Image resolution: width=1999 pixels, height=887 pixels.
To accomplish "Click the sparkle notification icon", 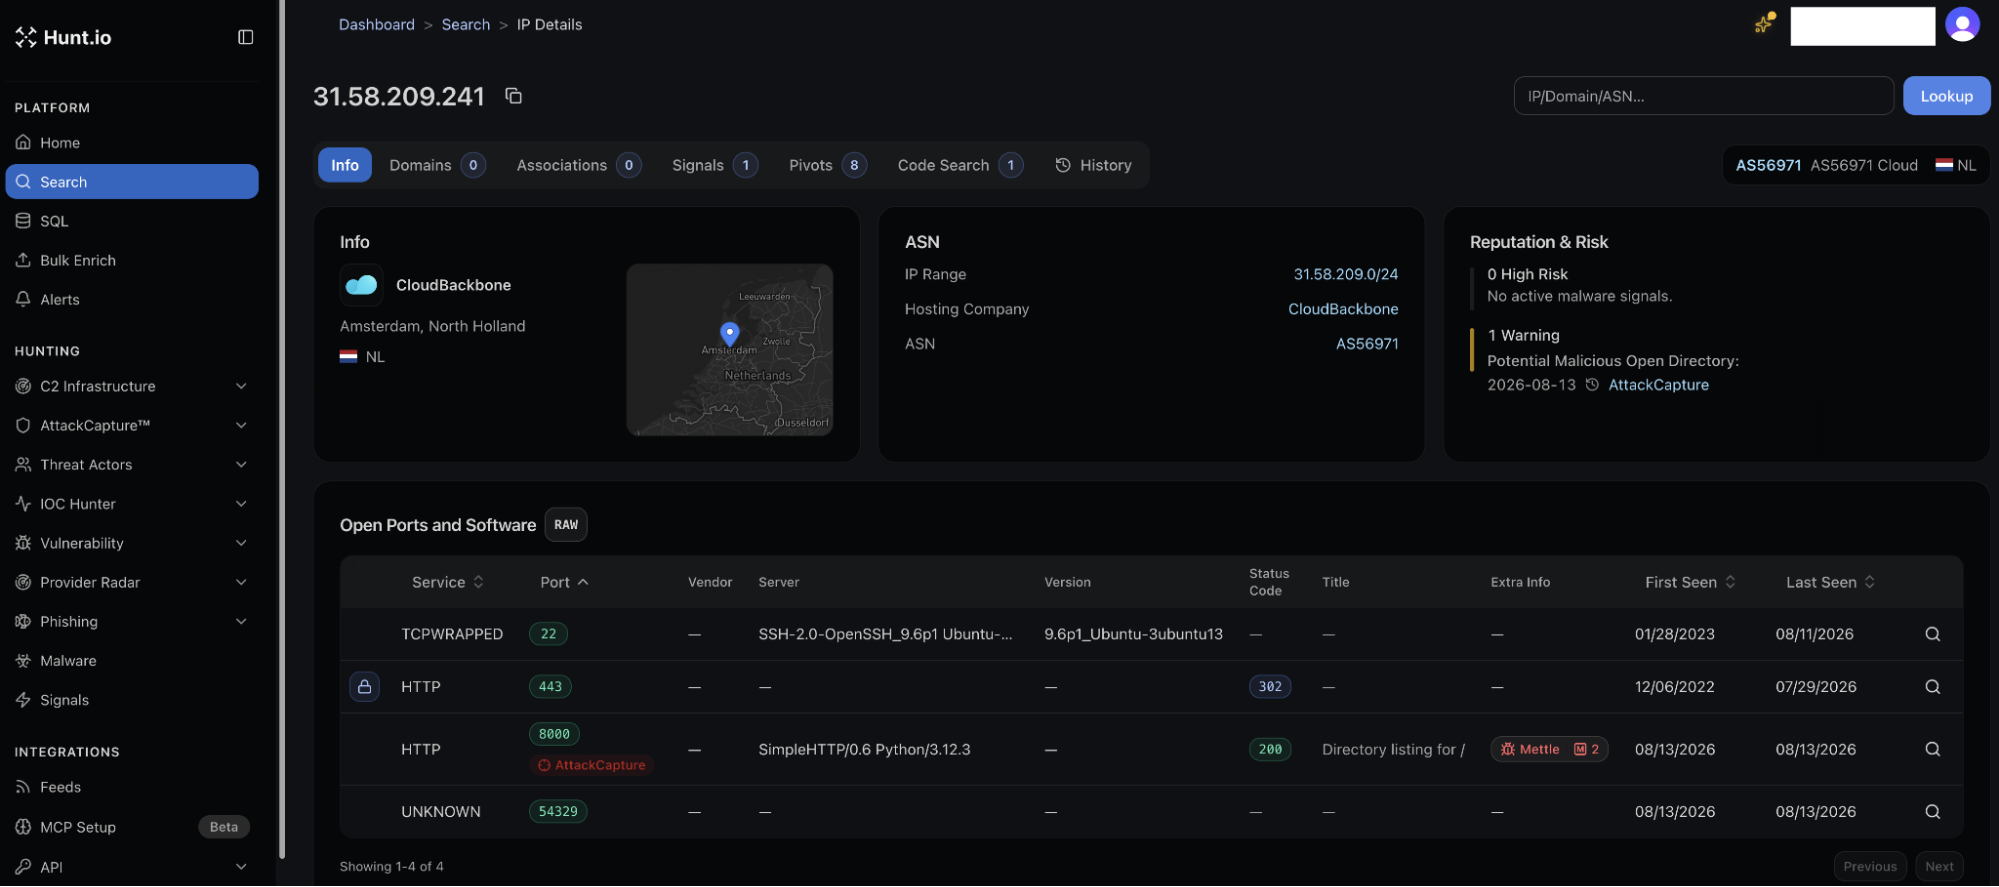I will click(1765, 23).
